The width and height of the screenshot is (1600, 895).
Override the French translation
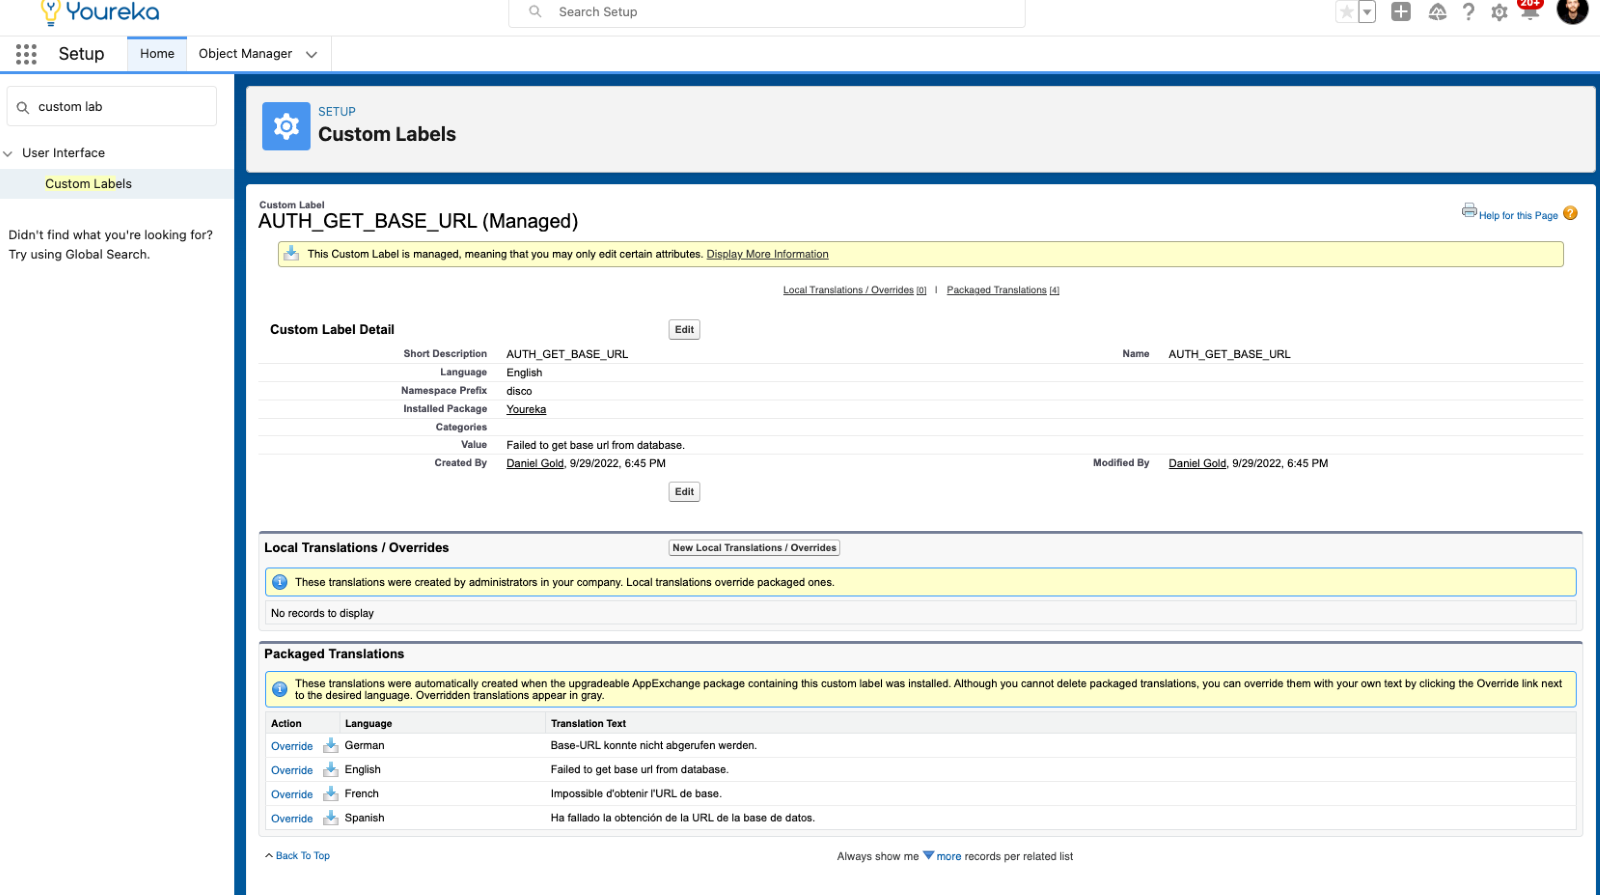click(292, 794)
